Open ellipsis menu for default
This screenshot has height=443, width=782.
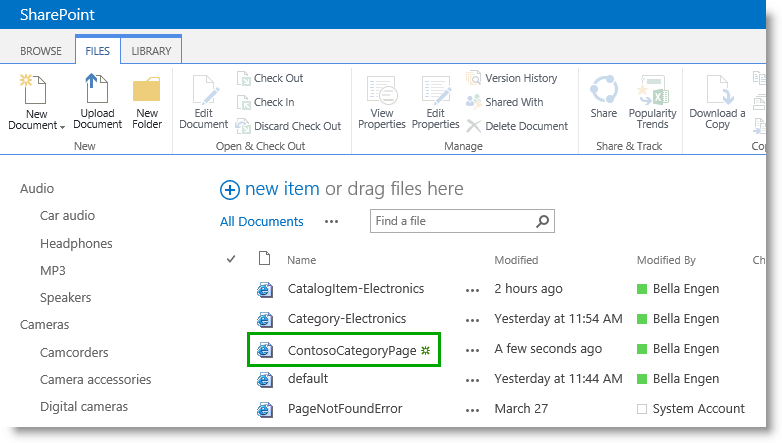tap(472, 380)
